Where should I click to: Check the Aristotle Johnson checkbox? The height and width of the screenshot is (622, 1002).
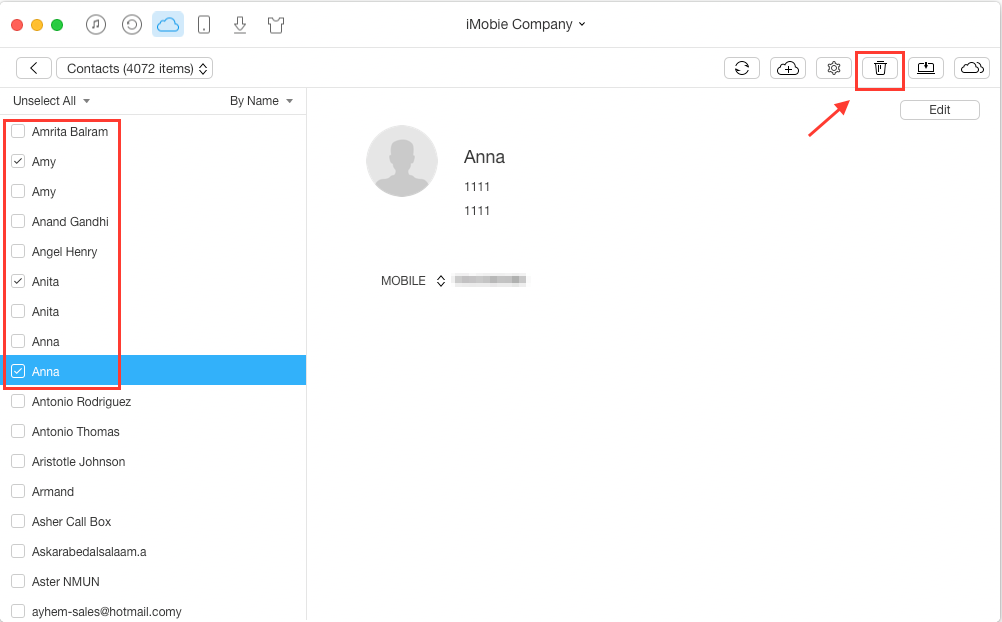coord(18,461)
